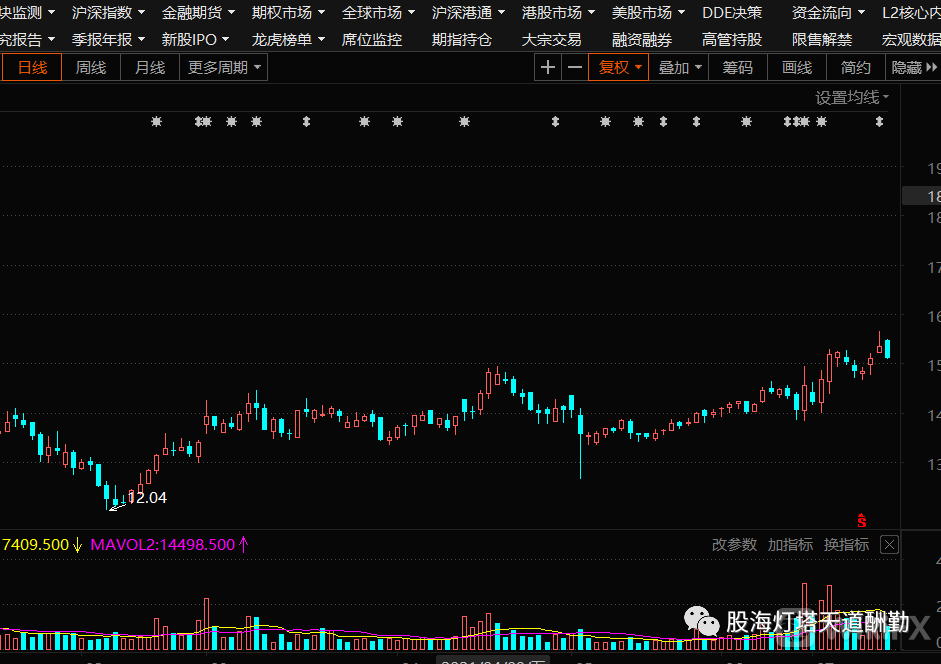The image size is (941, 664).
Task: Toggle the 筹码 chip distribution view
Action: click(737, 67)
